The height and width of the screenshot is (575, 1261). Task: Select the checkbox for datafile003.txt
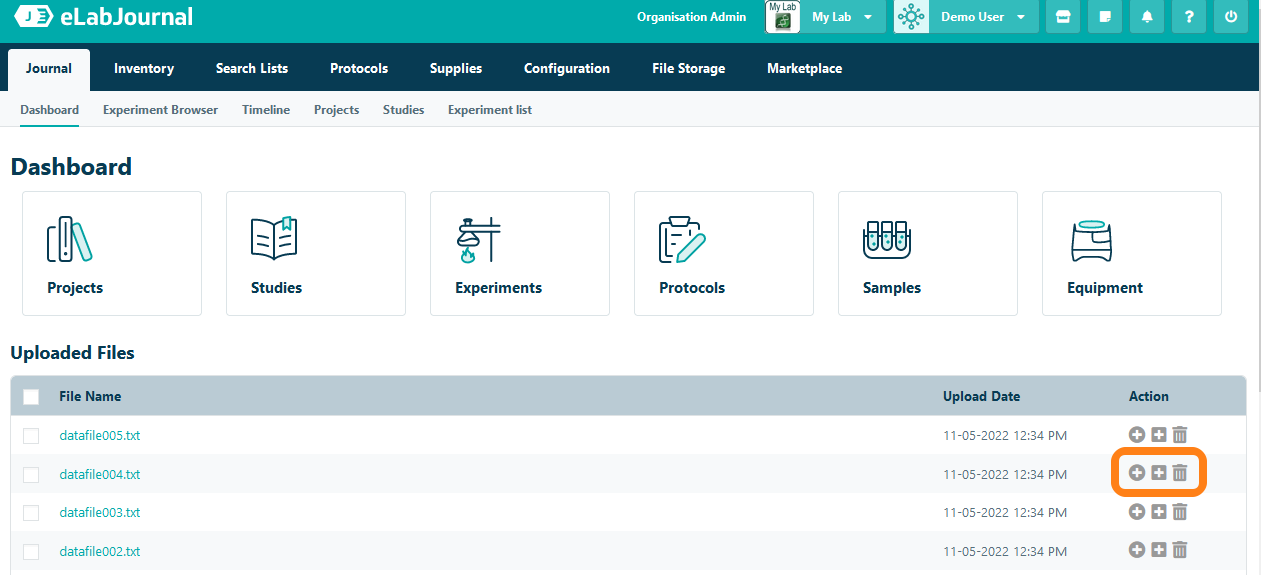tap(31, 513)
